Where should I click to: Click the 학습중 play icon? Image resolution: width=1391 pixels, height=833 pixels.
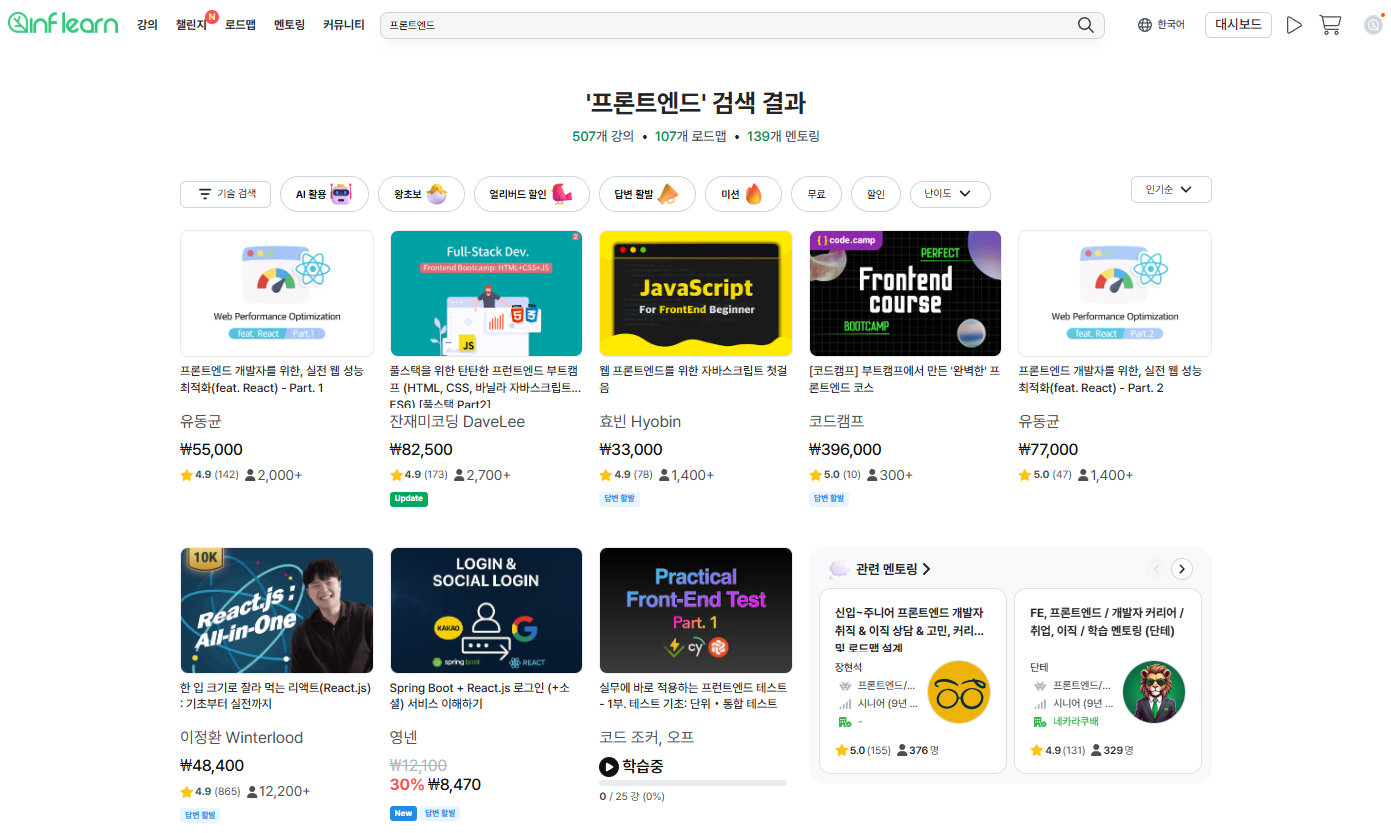608,766
